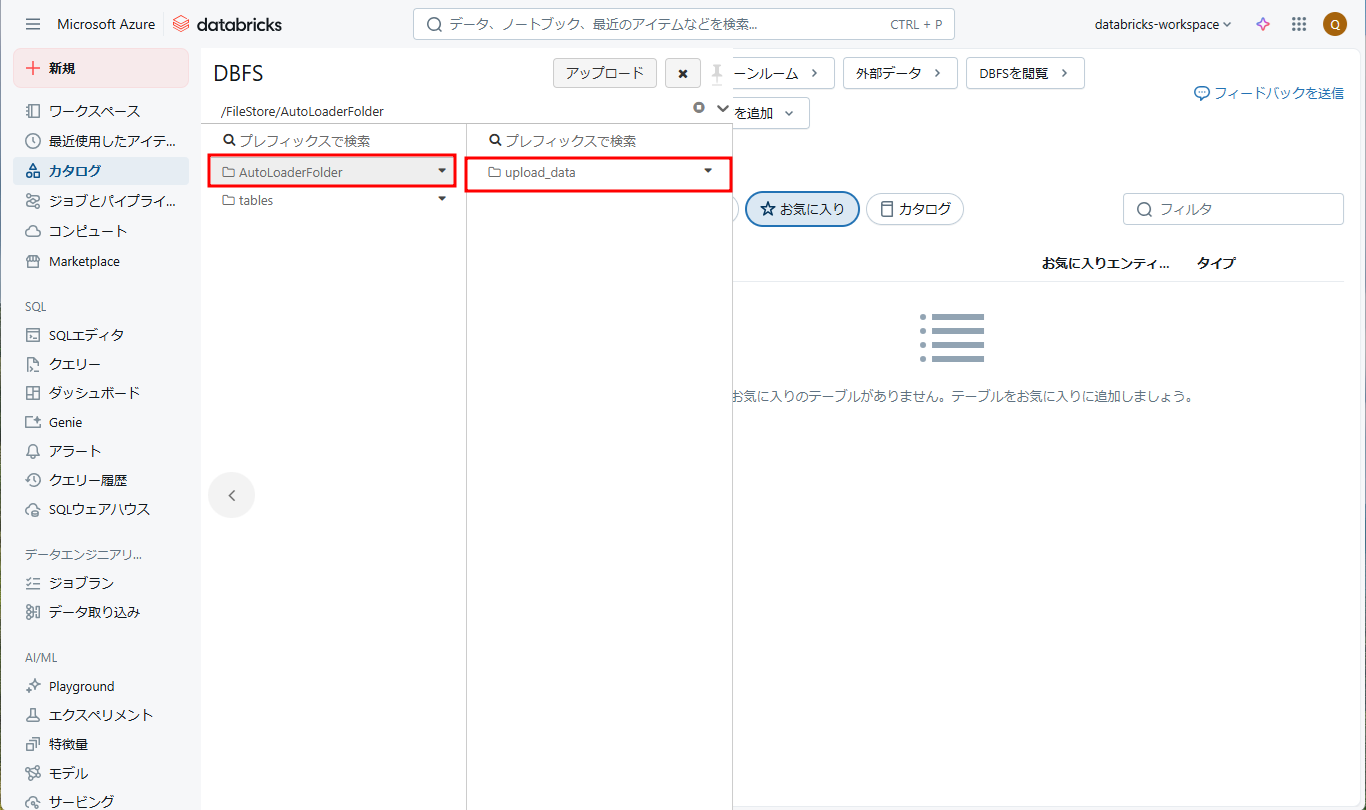Expand the upload_data folder dropdown arrow
The width and height of the screenshot is (1366, 810).
[x=708, y=171]
